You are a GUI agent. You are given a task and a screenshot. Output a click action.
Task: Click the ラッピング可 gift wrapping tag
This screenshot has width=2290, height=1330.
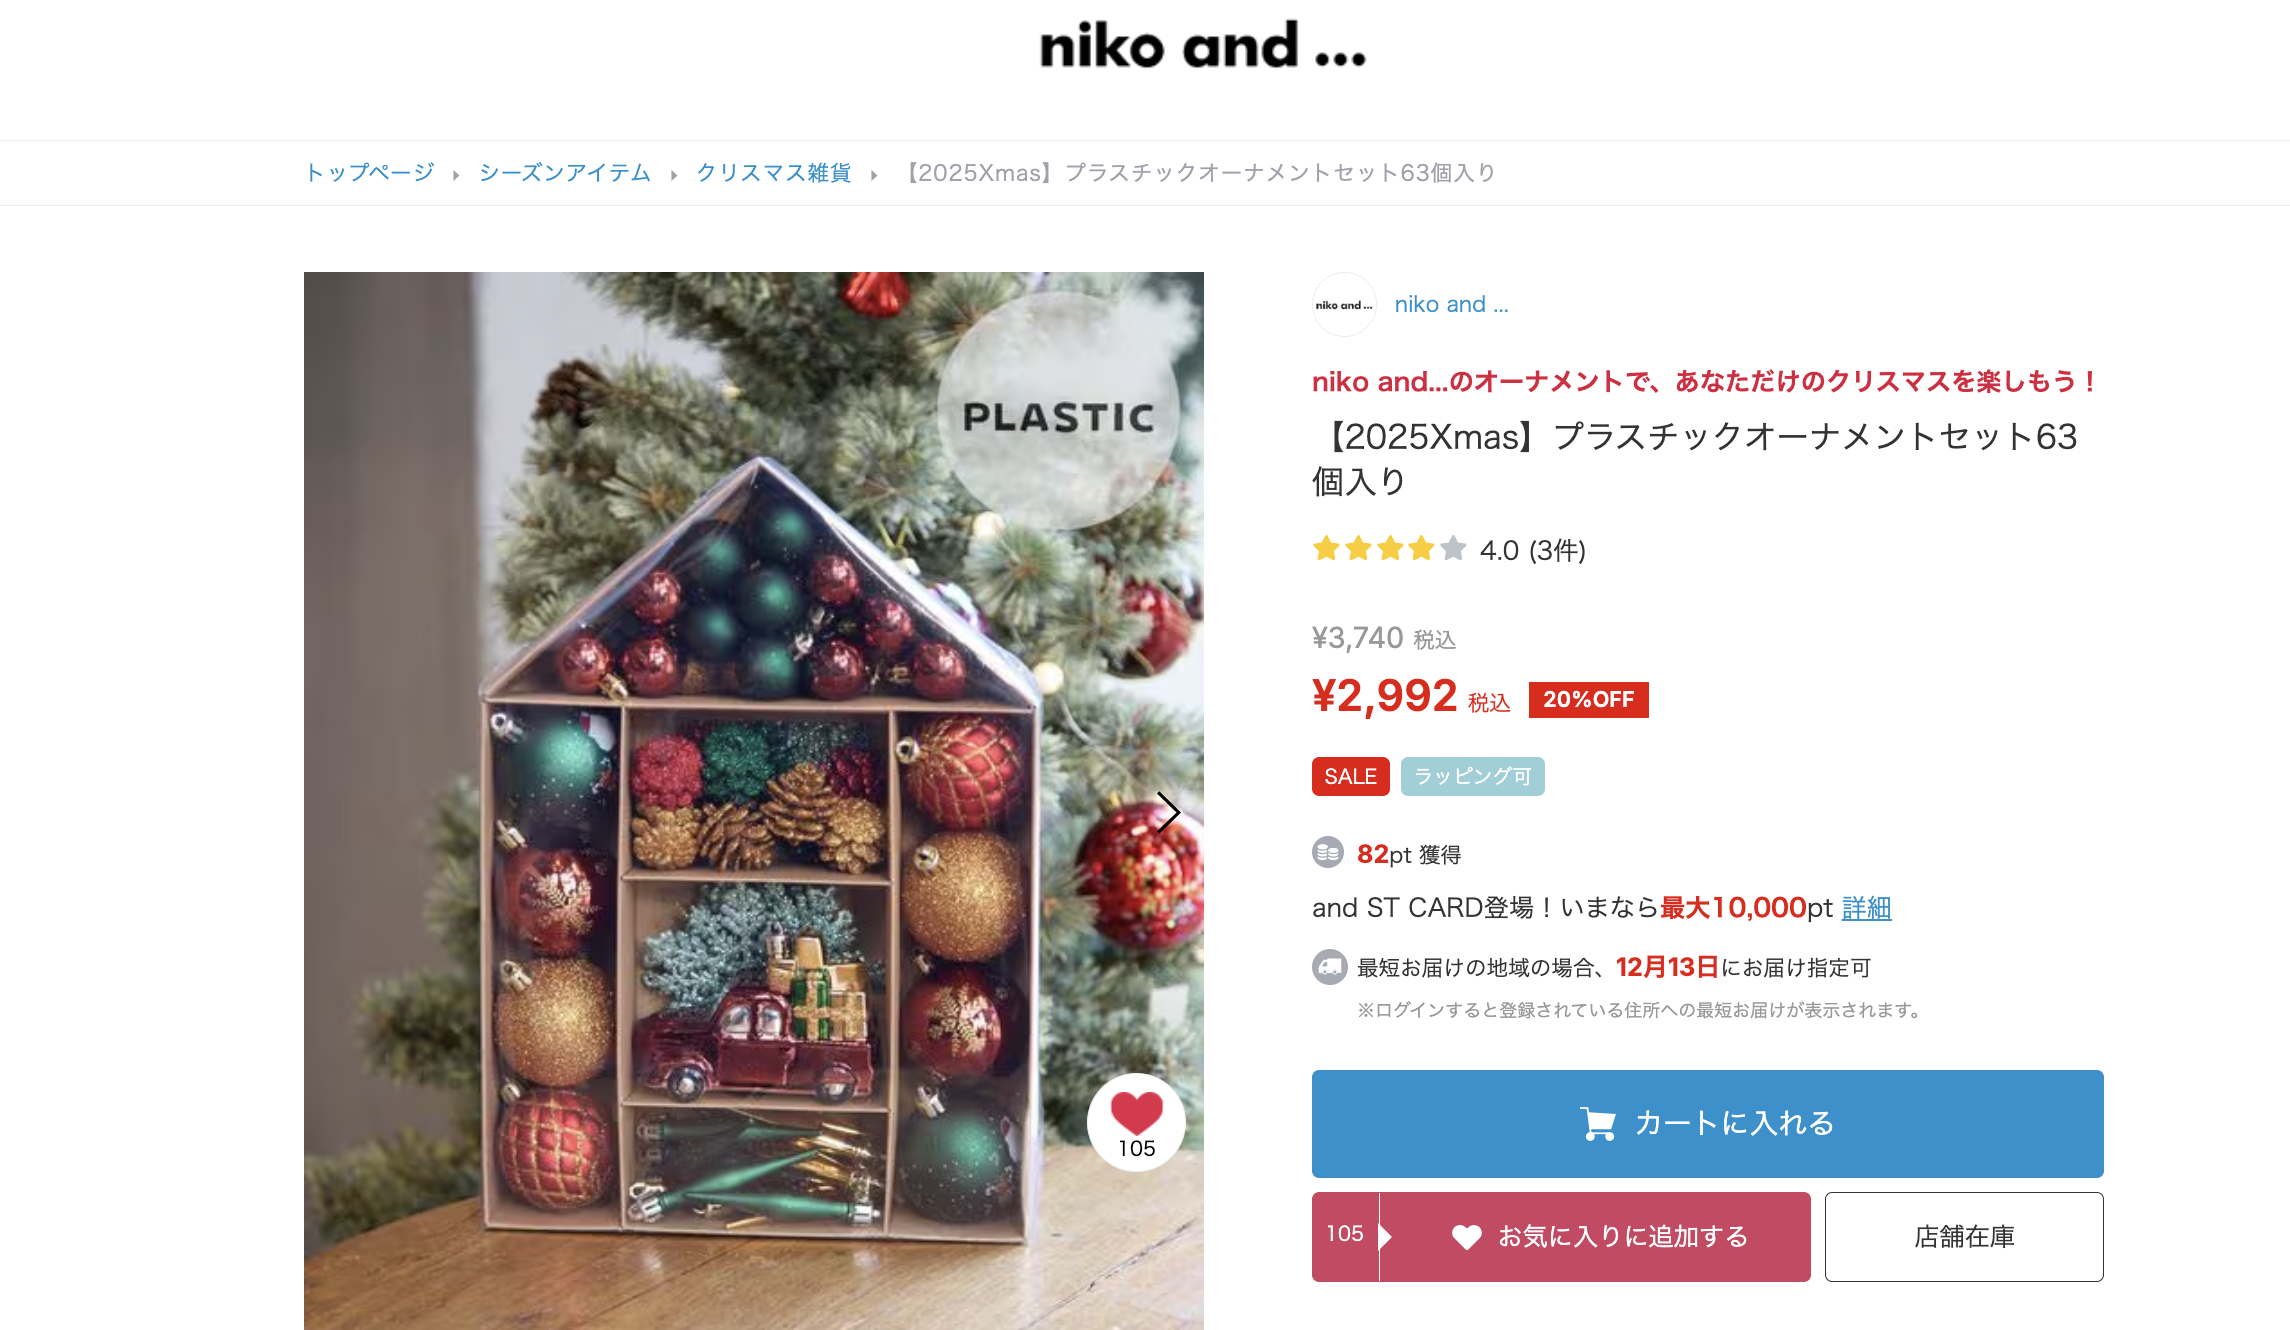(x=1472, y=776)
